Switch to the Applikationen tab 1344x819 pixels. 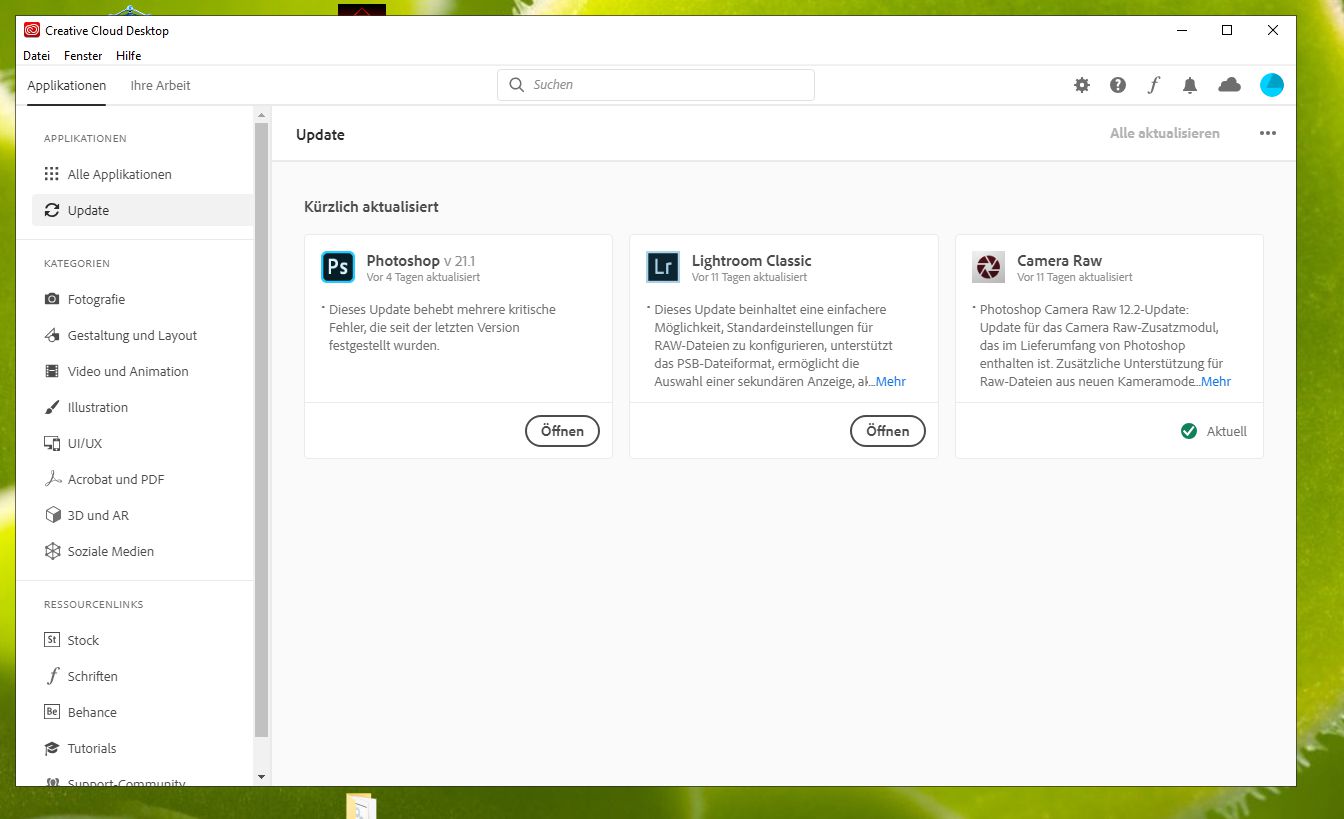pos(67,86)
